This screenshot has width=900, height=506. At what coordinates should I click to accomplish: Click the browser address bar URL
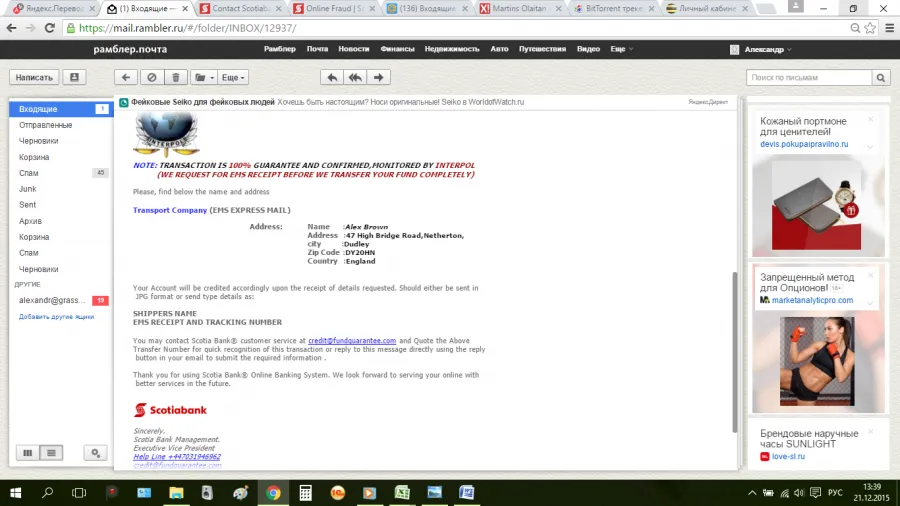click(x=188, y=28)
